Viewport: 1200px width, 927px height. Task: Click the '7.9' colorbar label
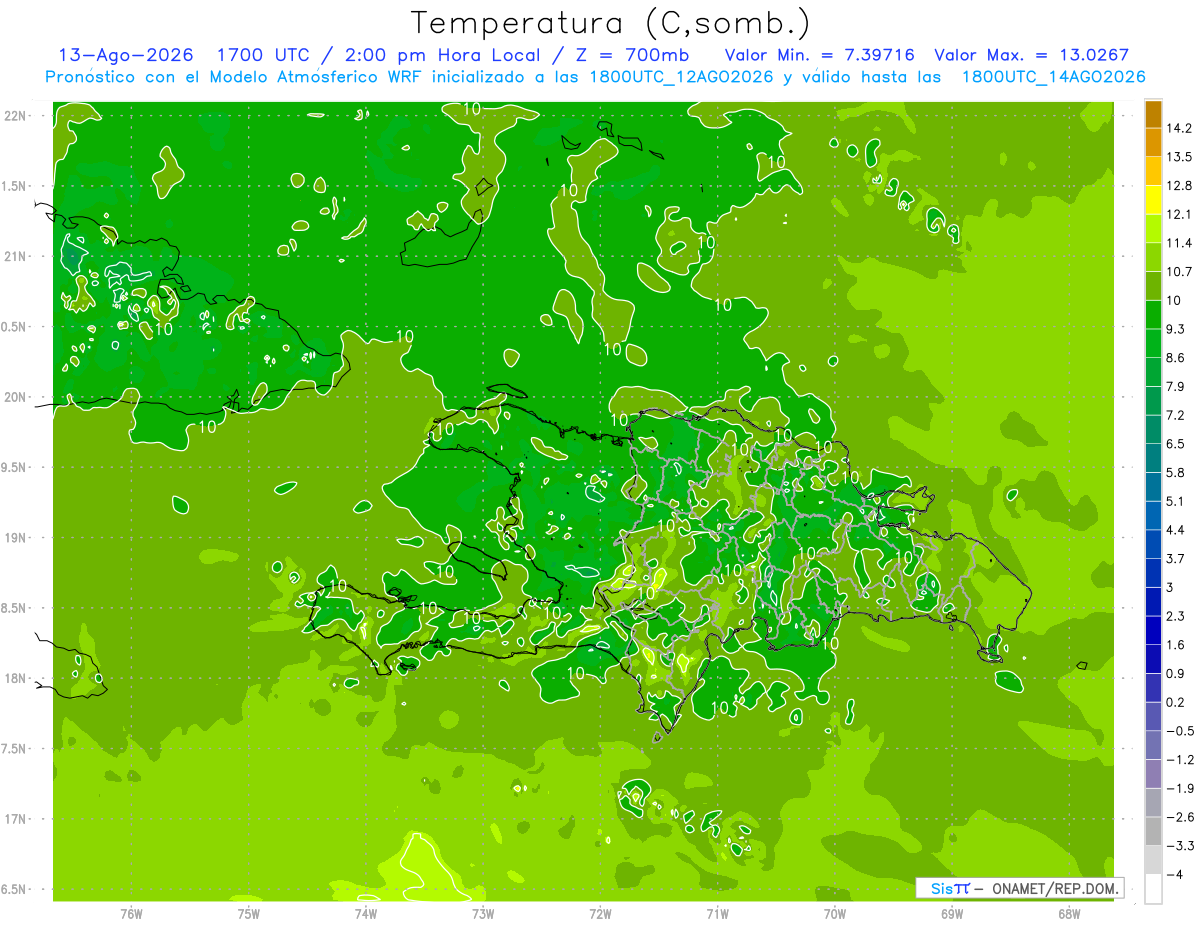coord(1174,386)
